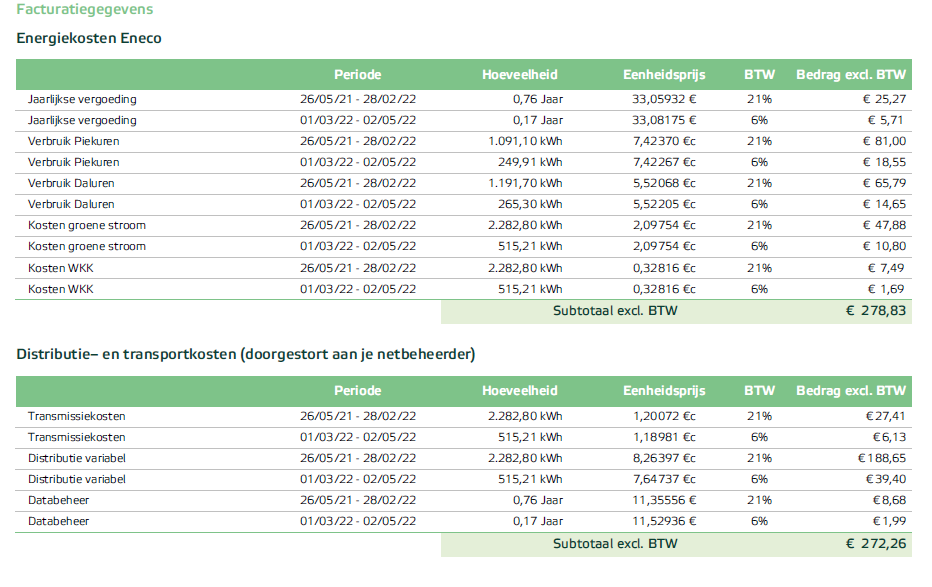932x587 pixels.
Task: Click BTW header in Distributie table
Action: (x=759, y=391)
